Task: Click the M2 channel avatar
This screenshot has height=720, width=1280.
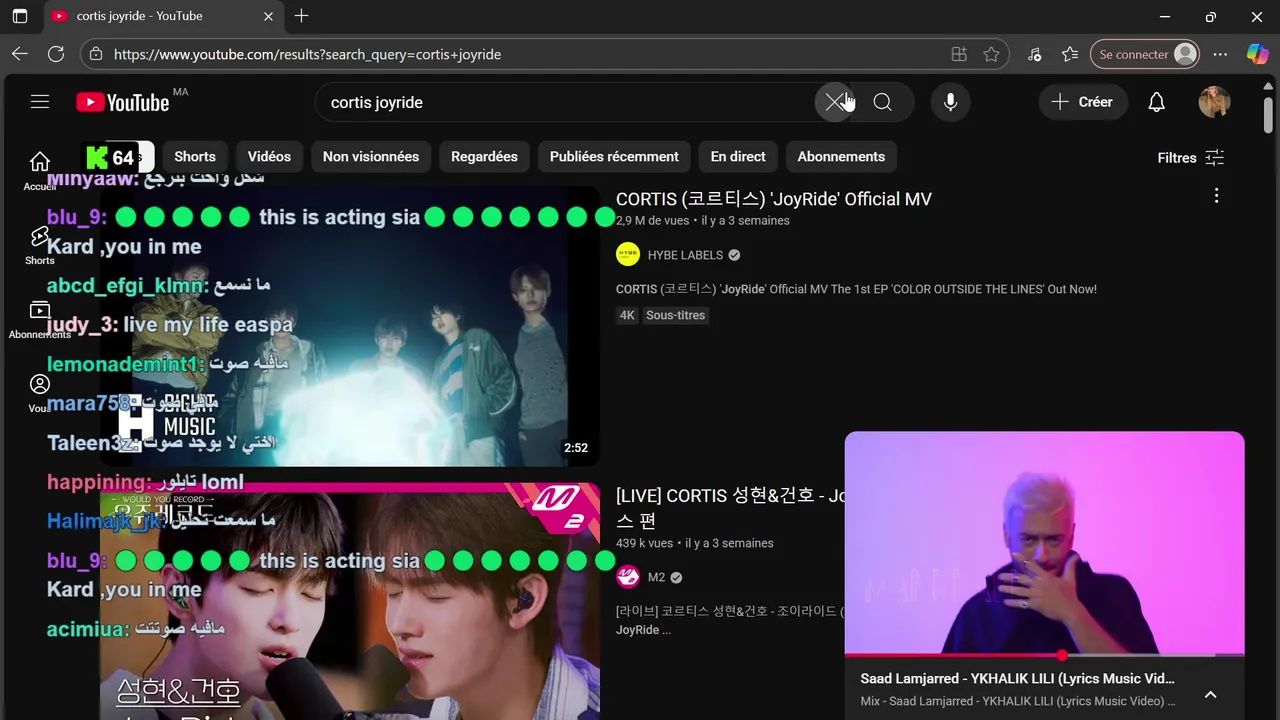Action: [628, 577]
